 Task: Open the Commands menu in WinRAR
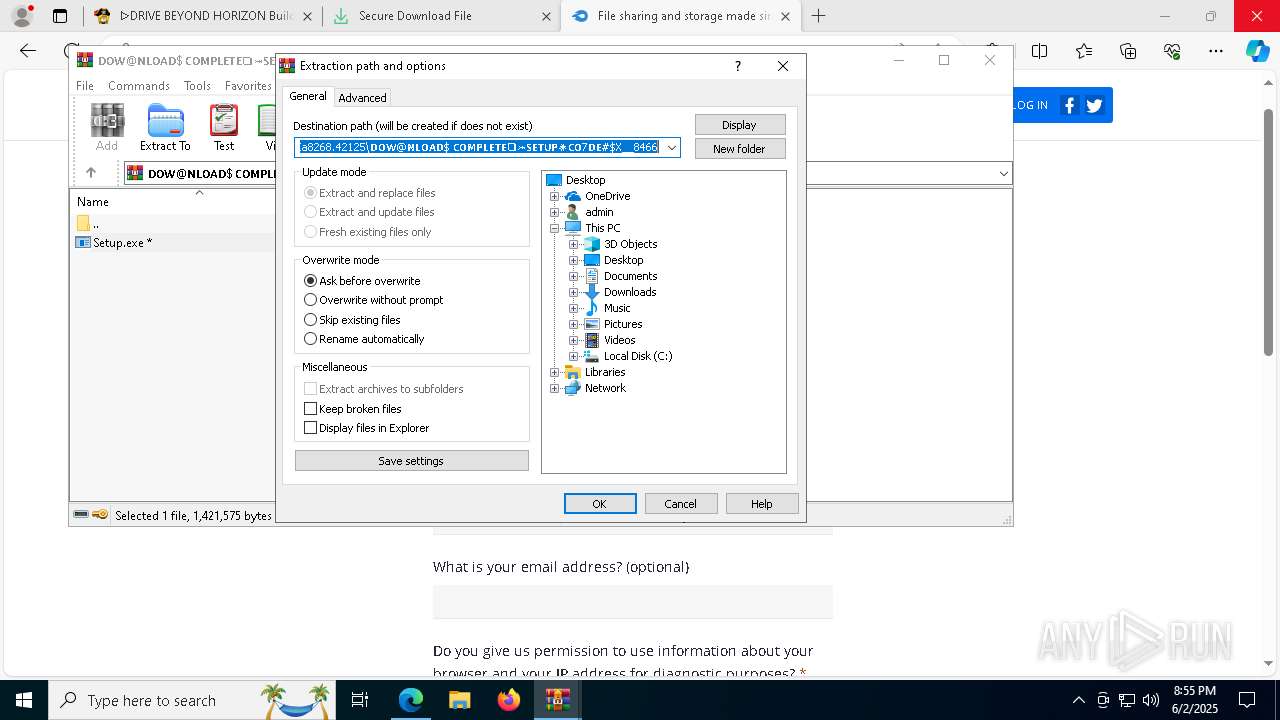(x=139, y=86)
